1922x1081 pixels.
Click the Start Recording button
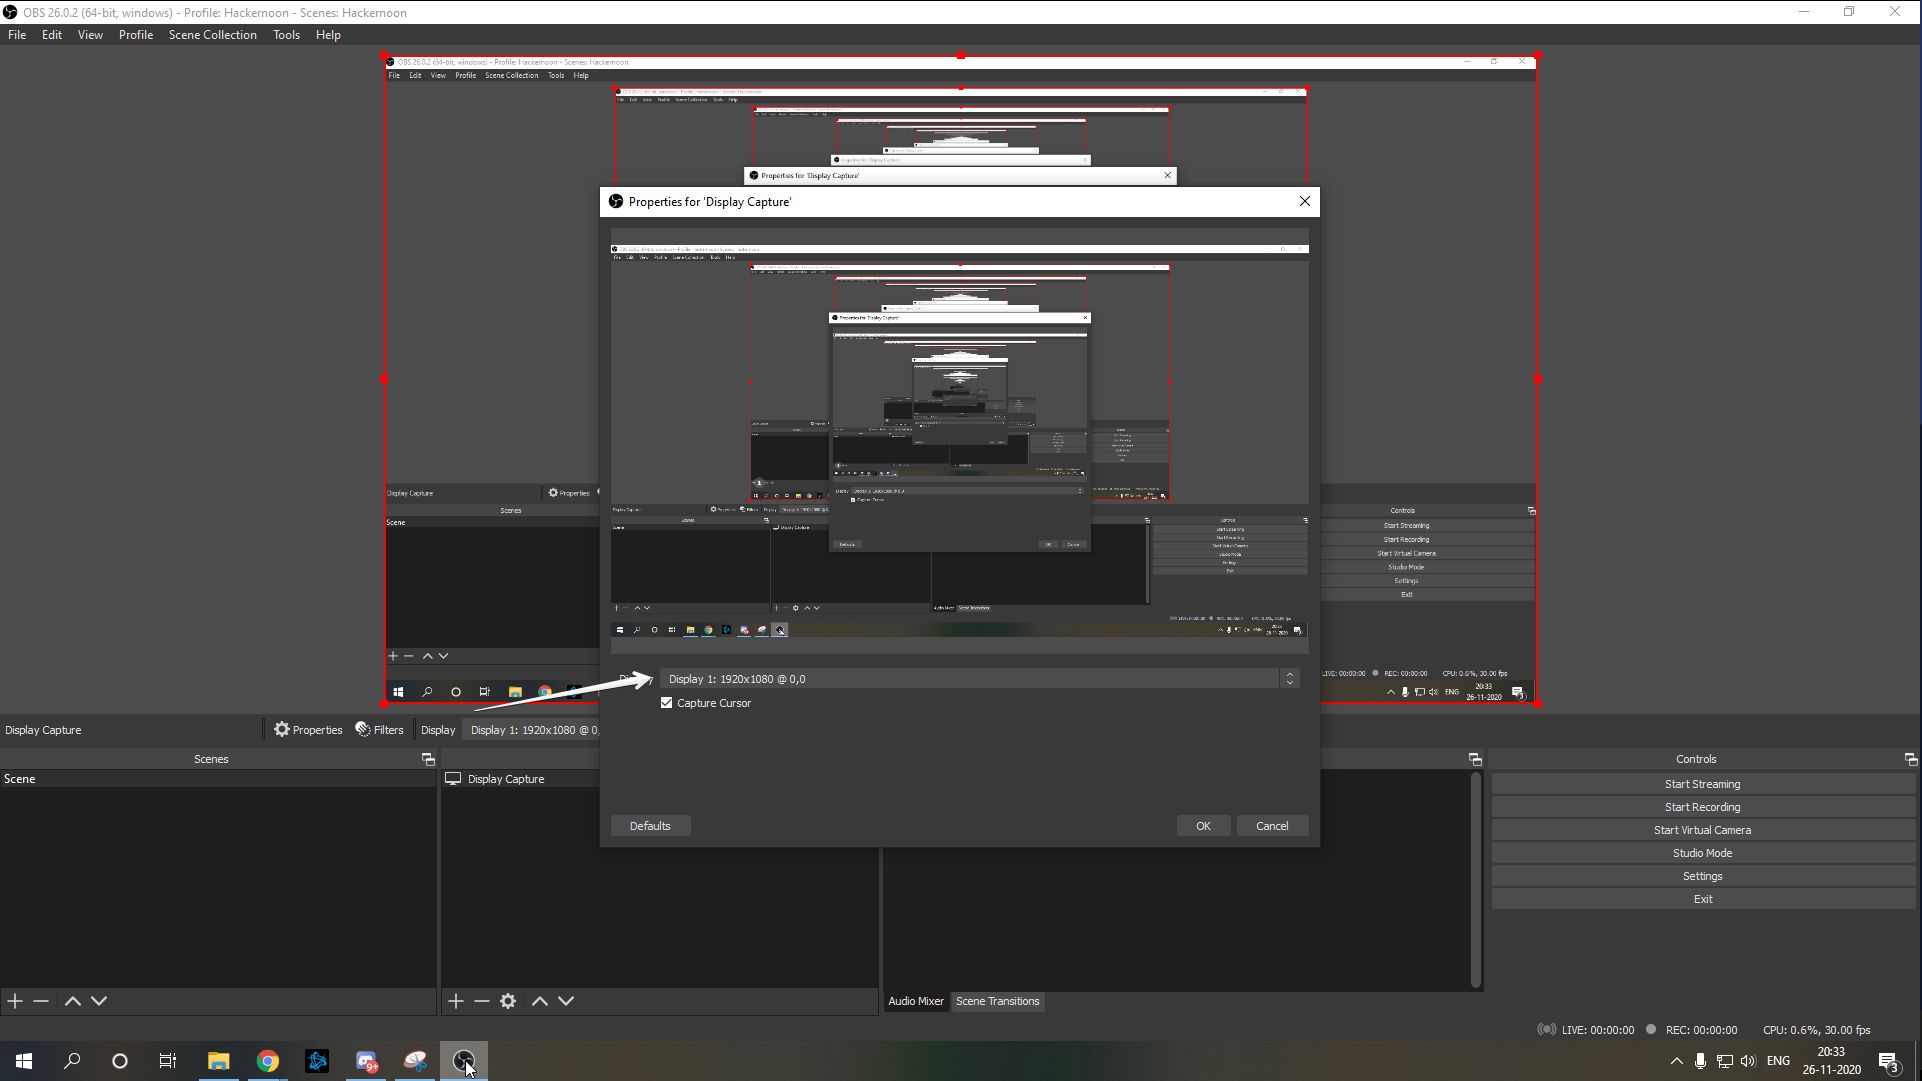click(1702, 807)
